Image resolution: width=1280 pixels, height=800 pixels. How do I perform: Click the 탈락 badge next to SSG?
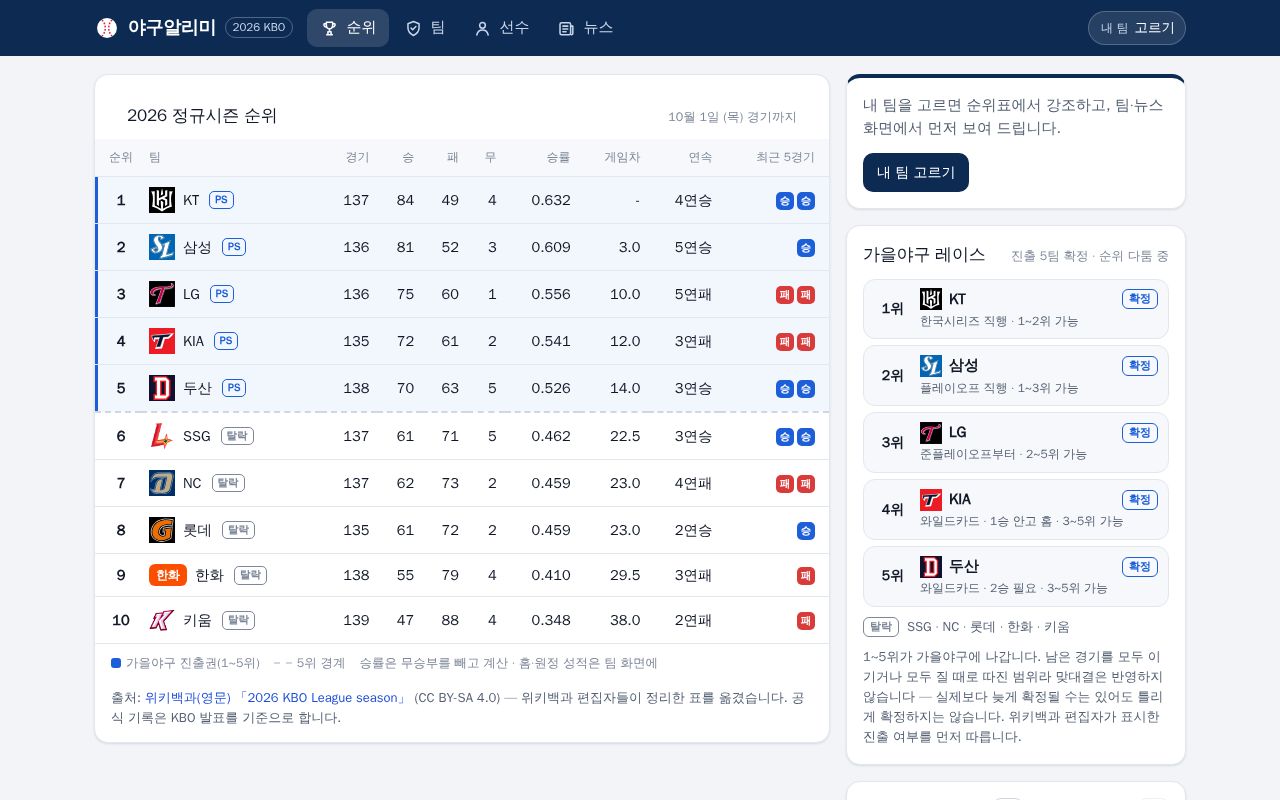point(237,436)
